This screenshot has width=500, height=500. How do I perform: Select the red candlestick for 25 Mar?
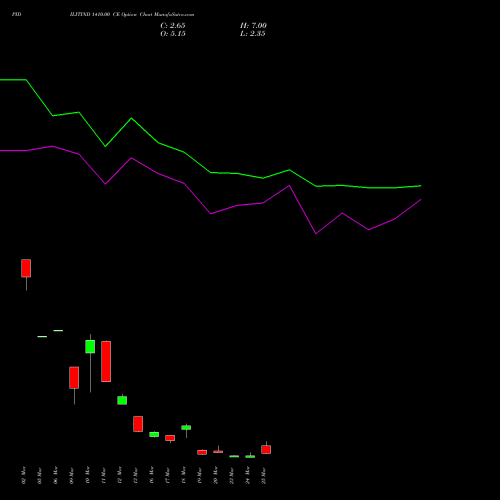pyautogui.click(x=266, y=449)
